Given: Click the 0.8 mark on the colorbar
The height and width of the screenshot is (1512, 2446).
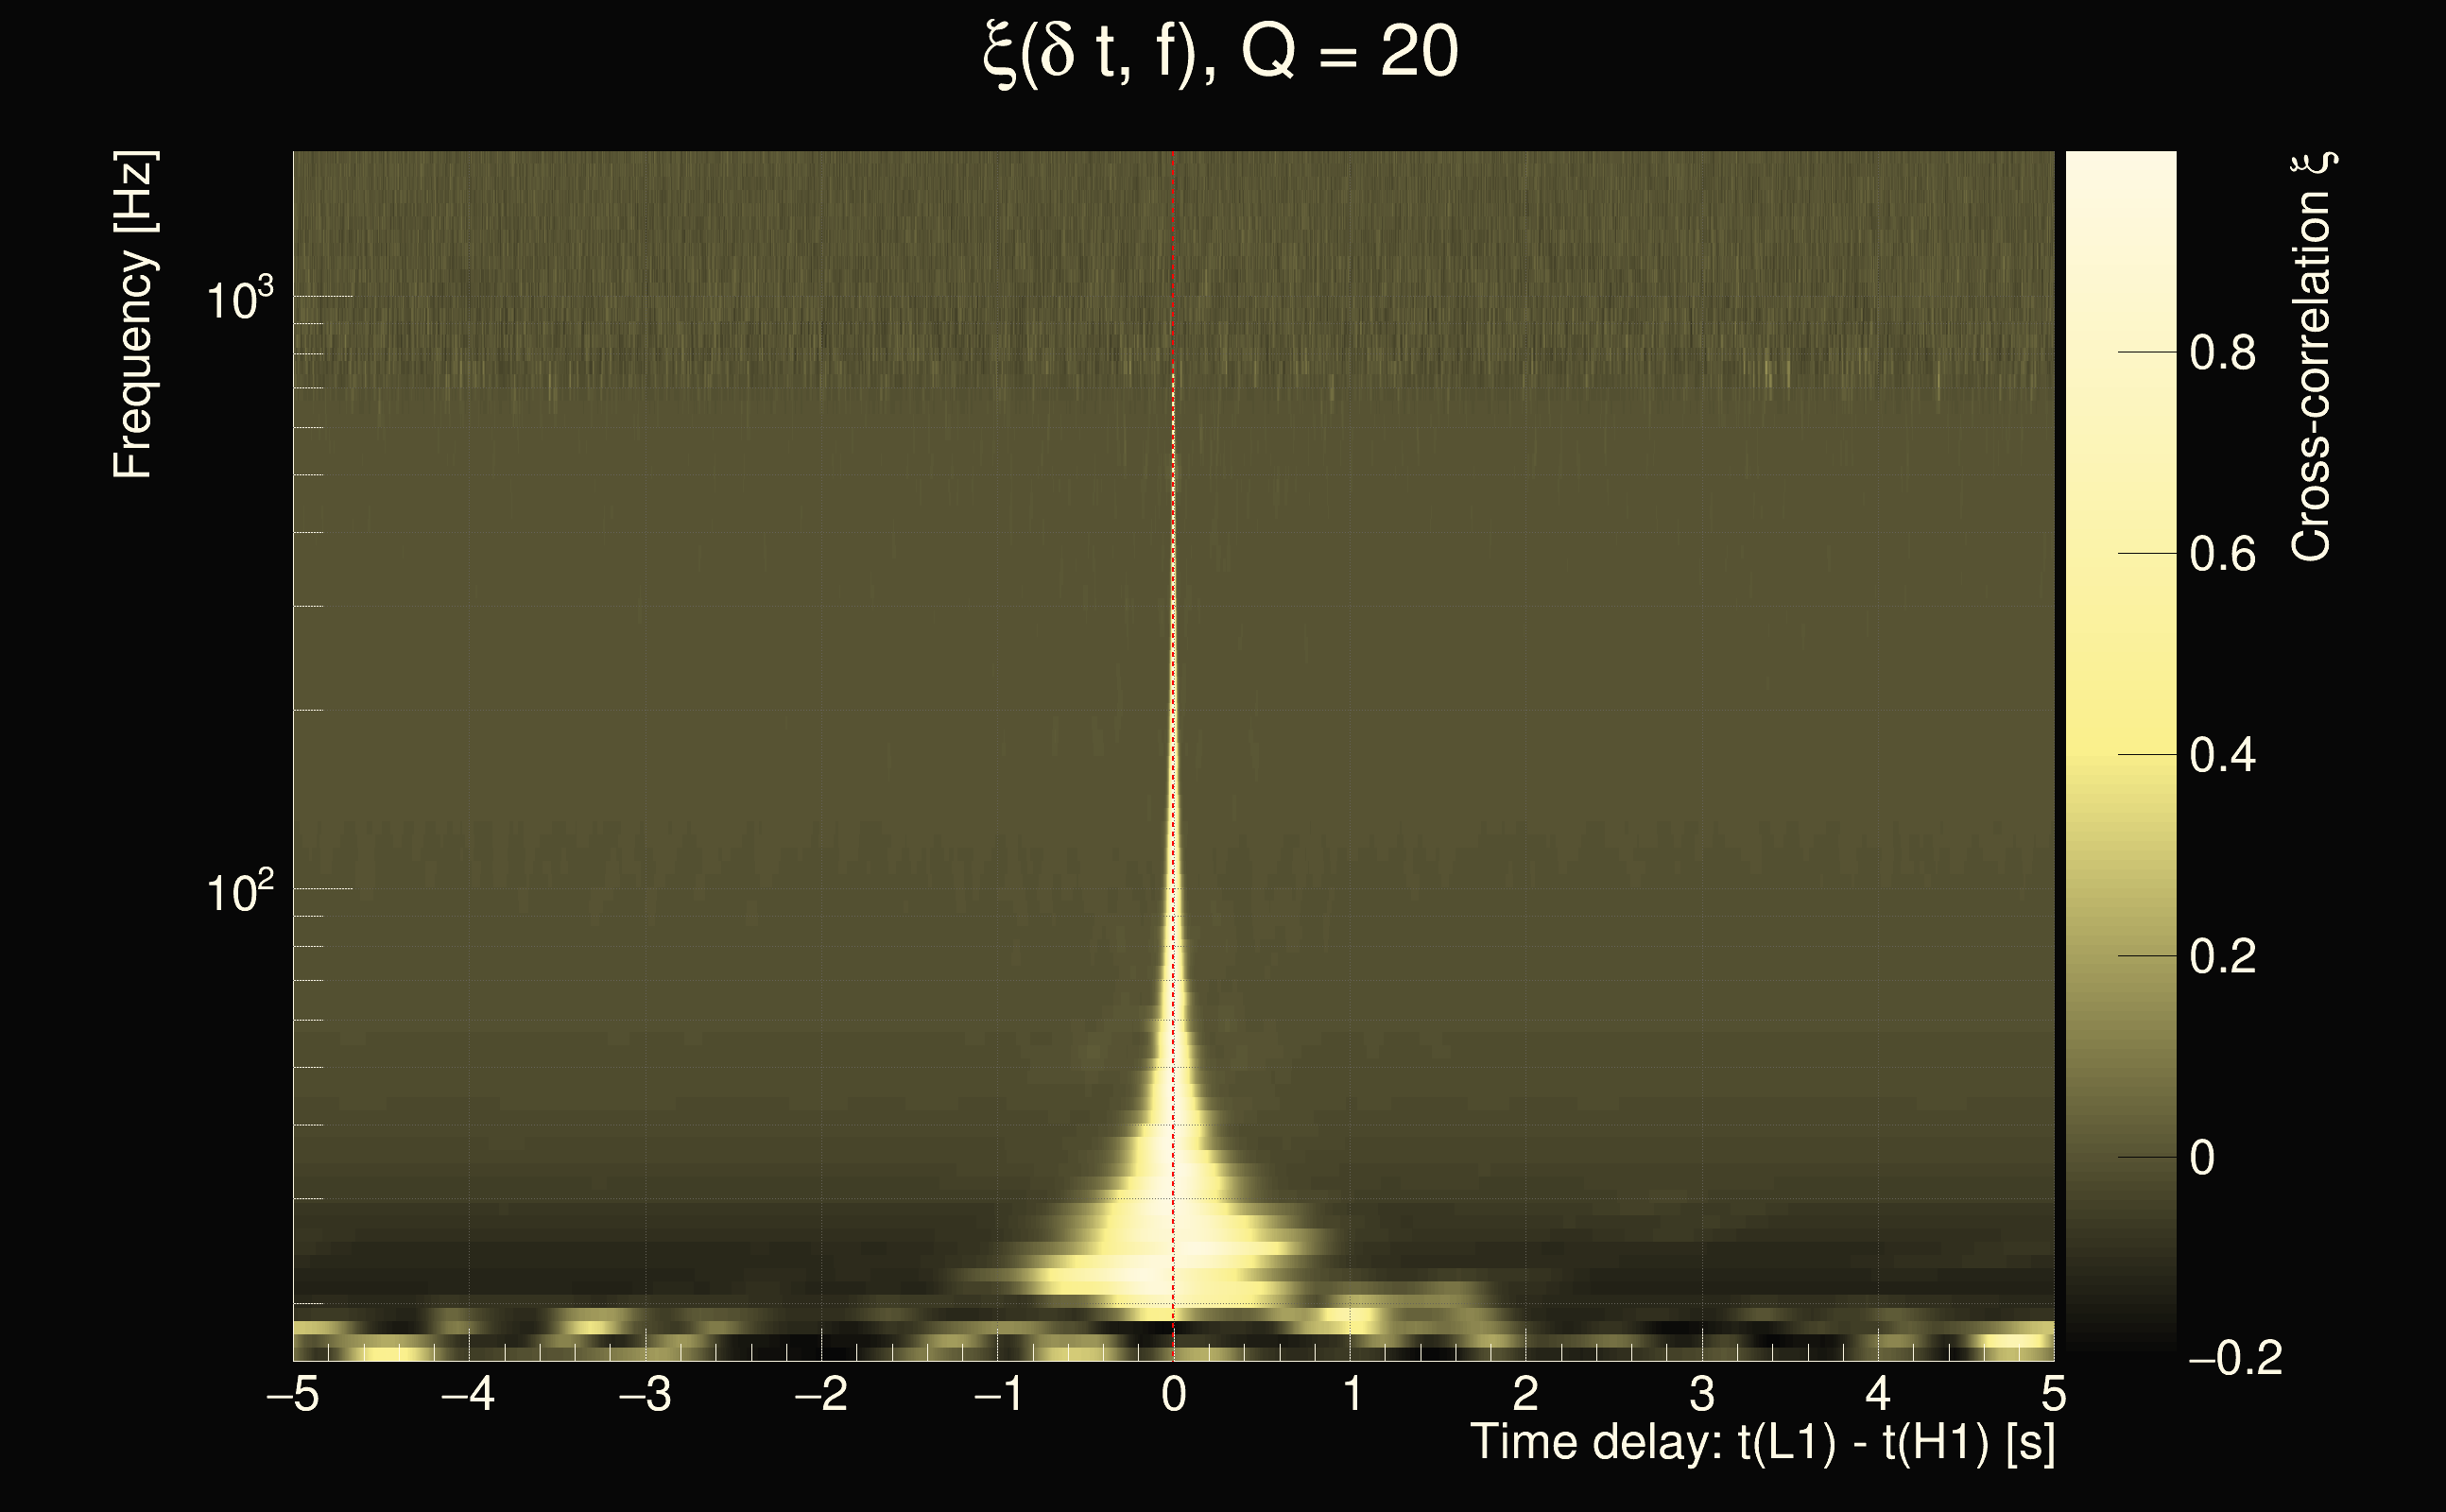Looking at the screenshot, I should coord(2221,353).
